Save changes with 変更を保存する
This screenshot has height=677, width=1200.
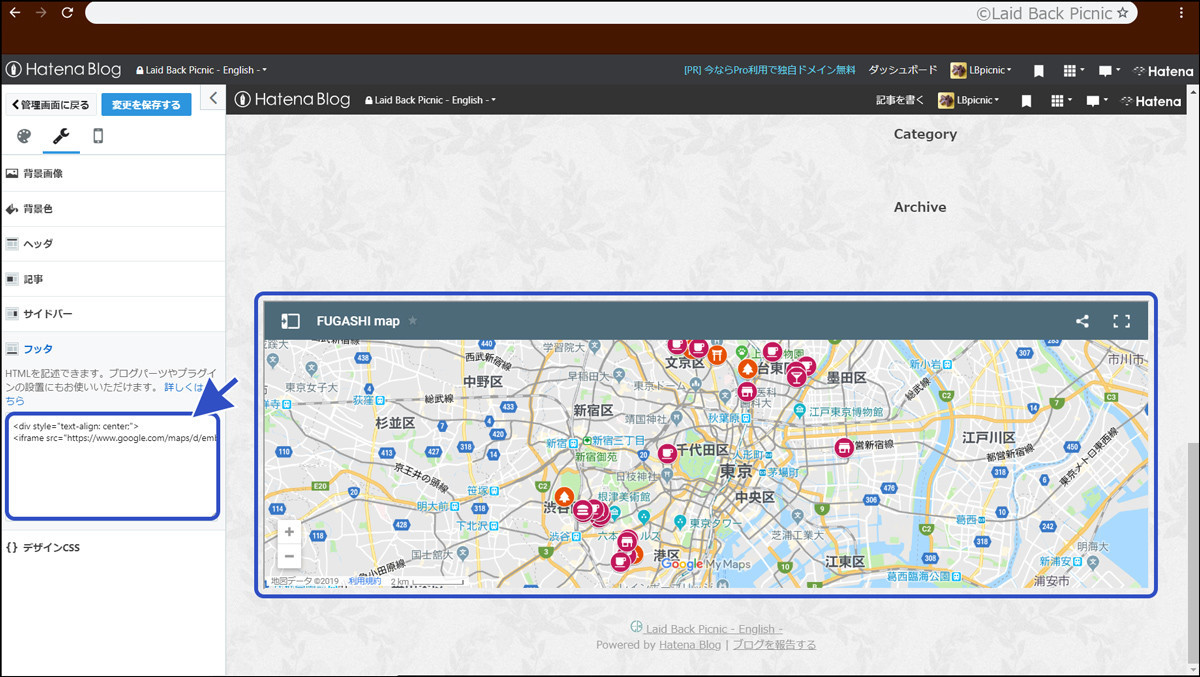146,104
